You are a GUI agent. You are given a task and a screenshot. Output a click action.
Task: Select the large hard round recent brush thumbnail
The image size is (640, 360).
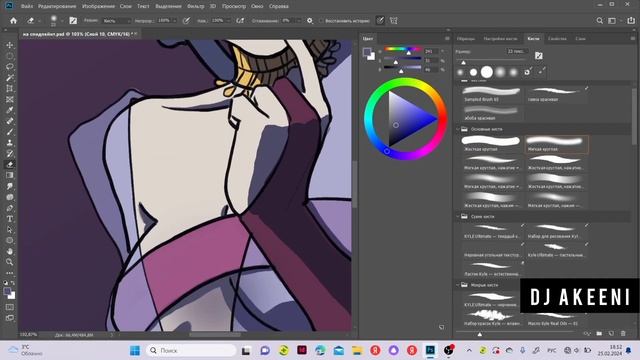point(487,72)
